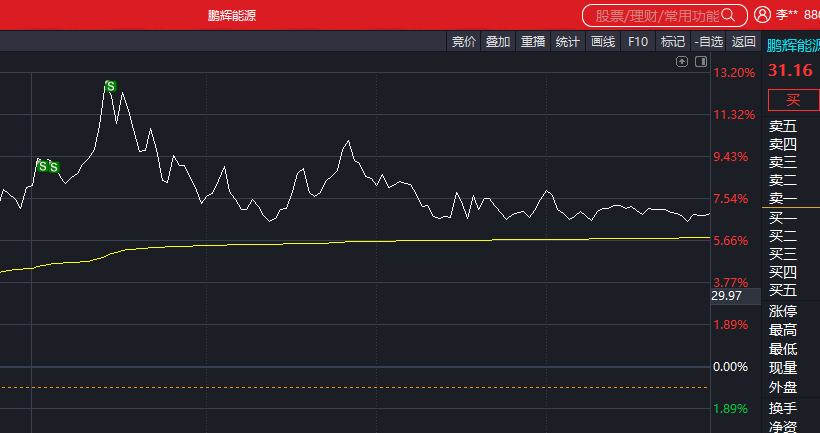Select the 买二 order row
Image resolution: width=820 pixels, height=433 pixels.
tap(783, 236)
